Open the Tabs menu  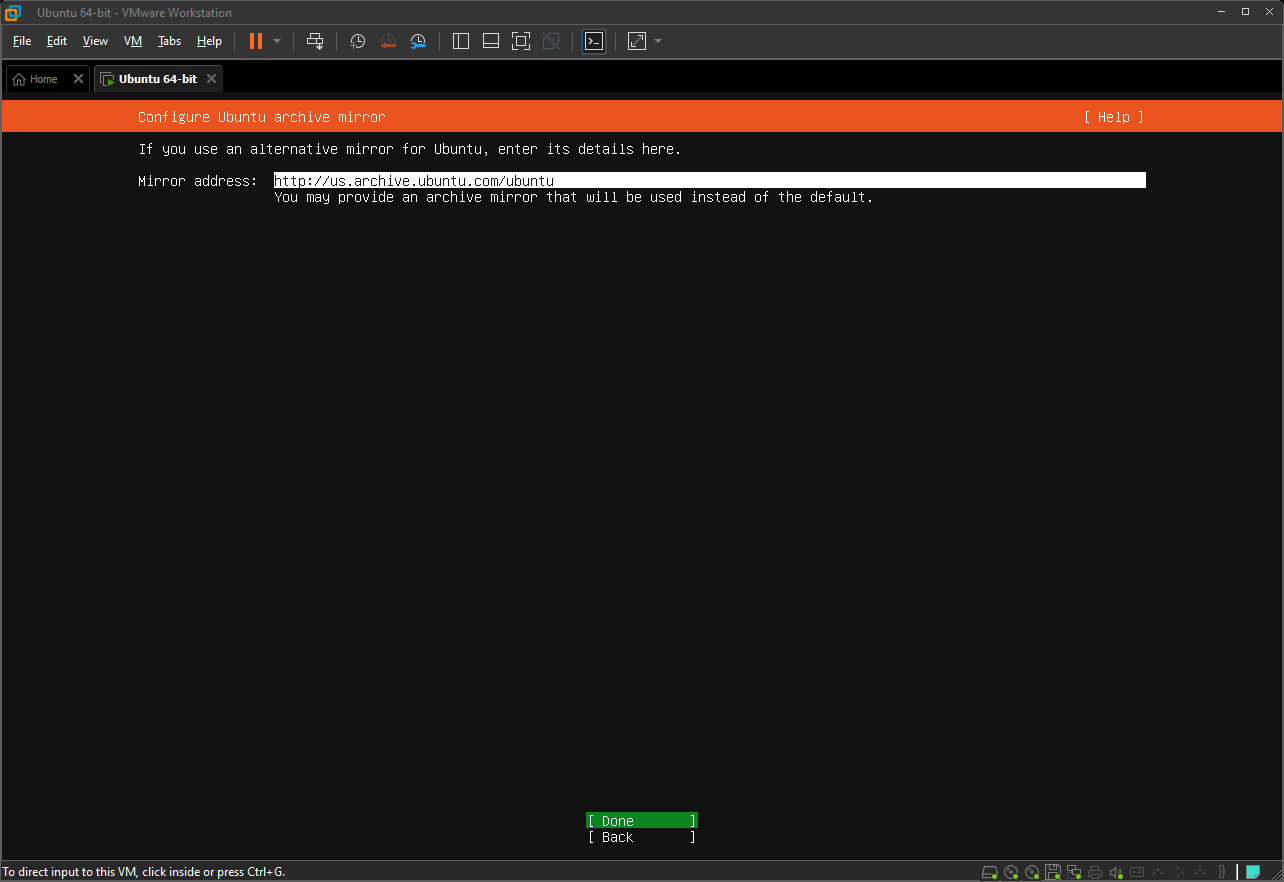pos(169,41)
